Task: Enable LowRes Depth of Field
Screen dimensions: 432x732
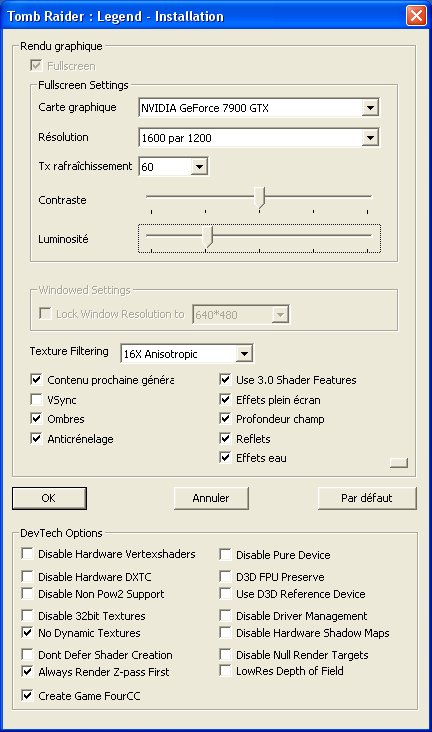Action: (x=225, y=671)
